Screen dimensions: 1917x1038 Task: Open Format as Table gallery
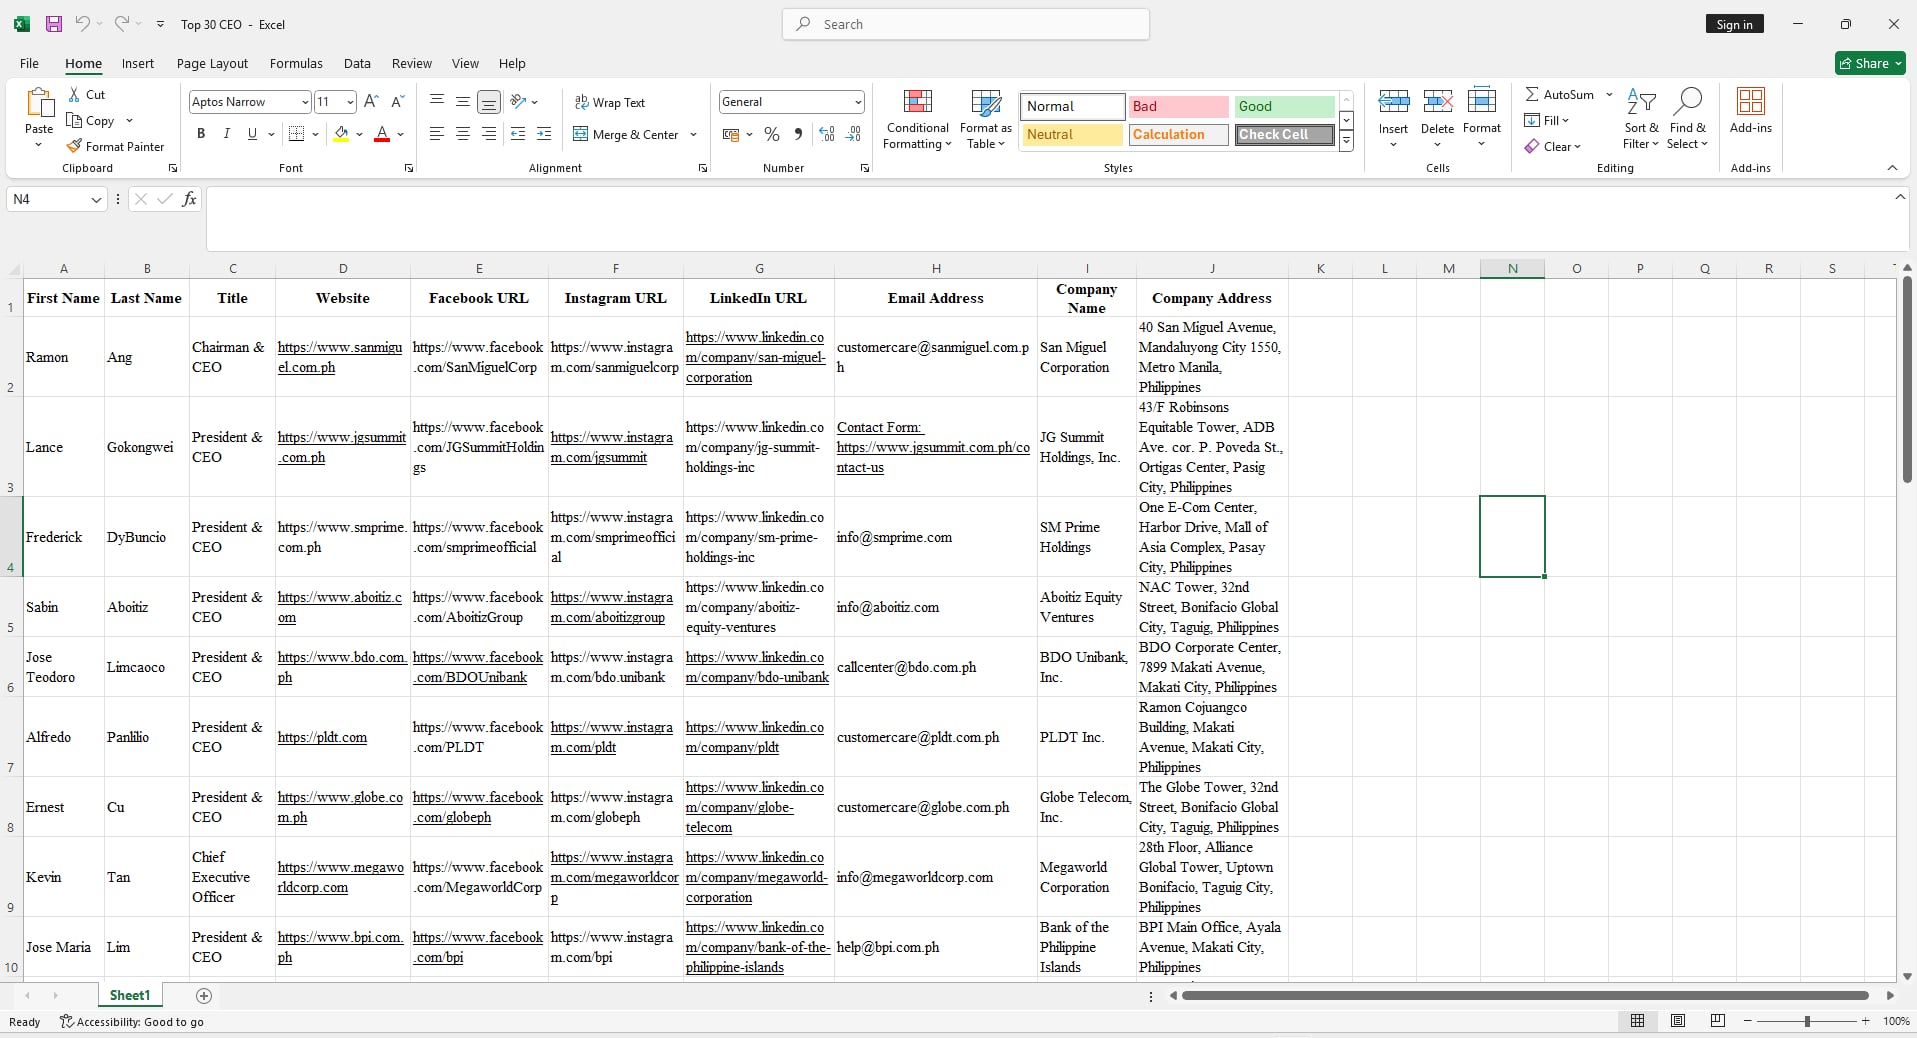(986, 119)
